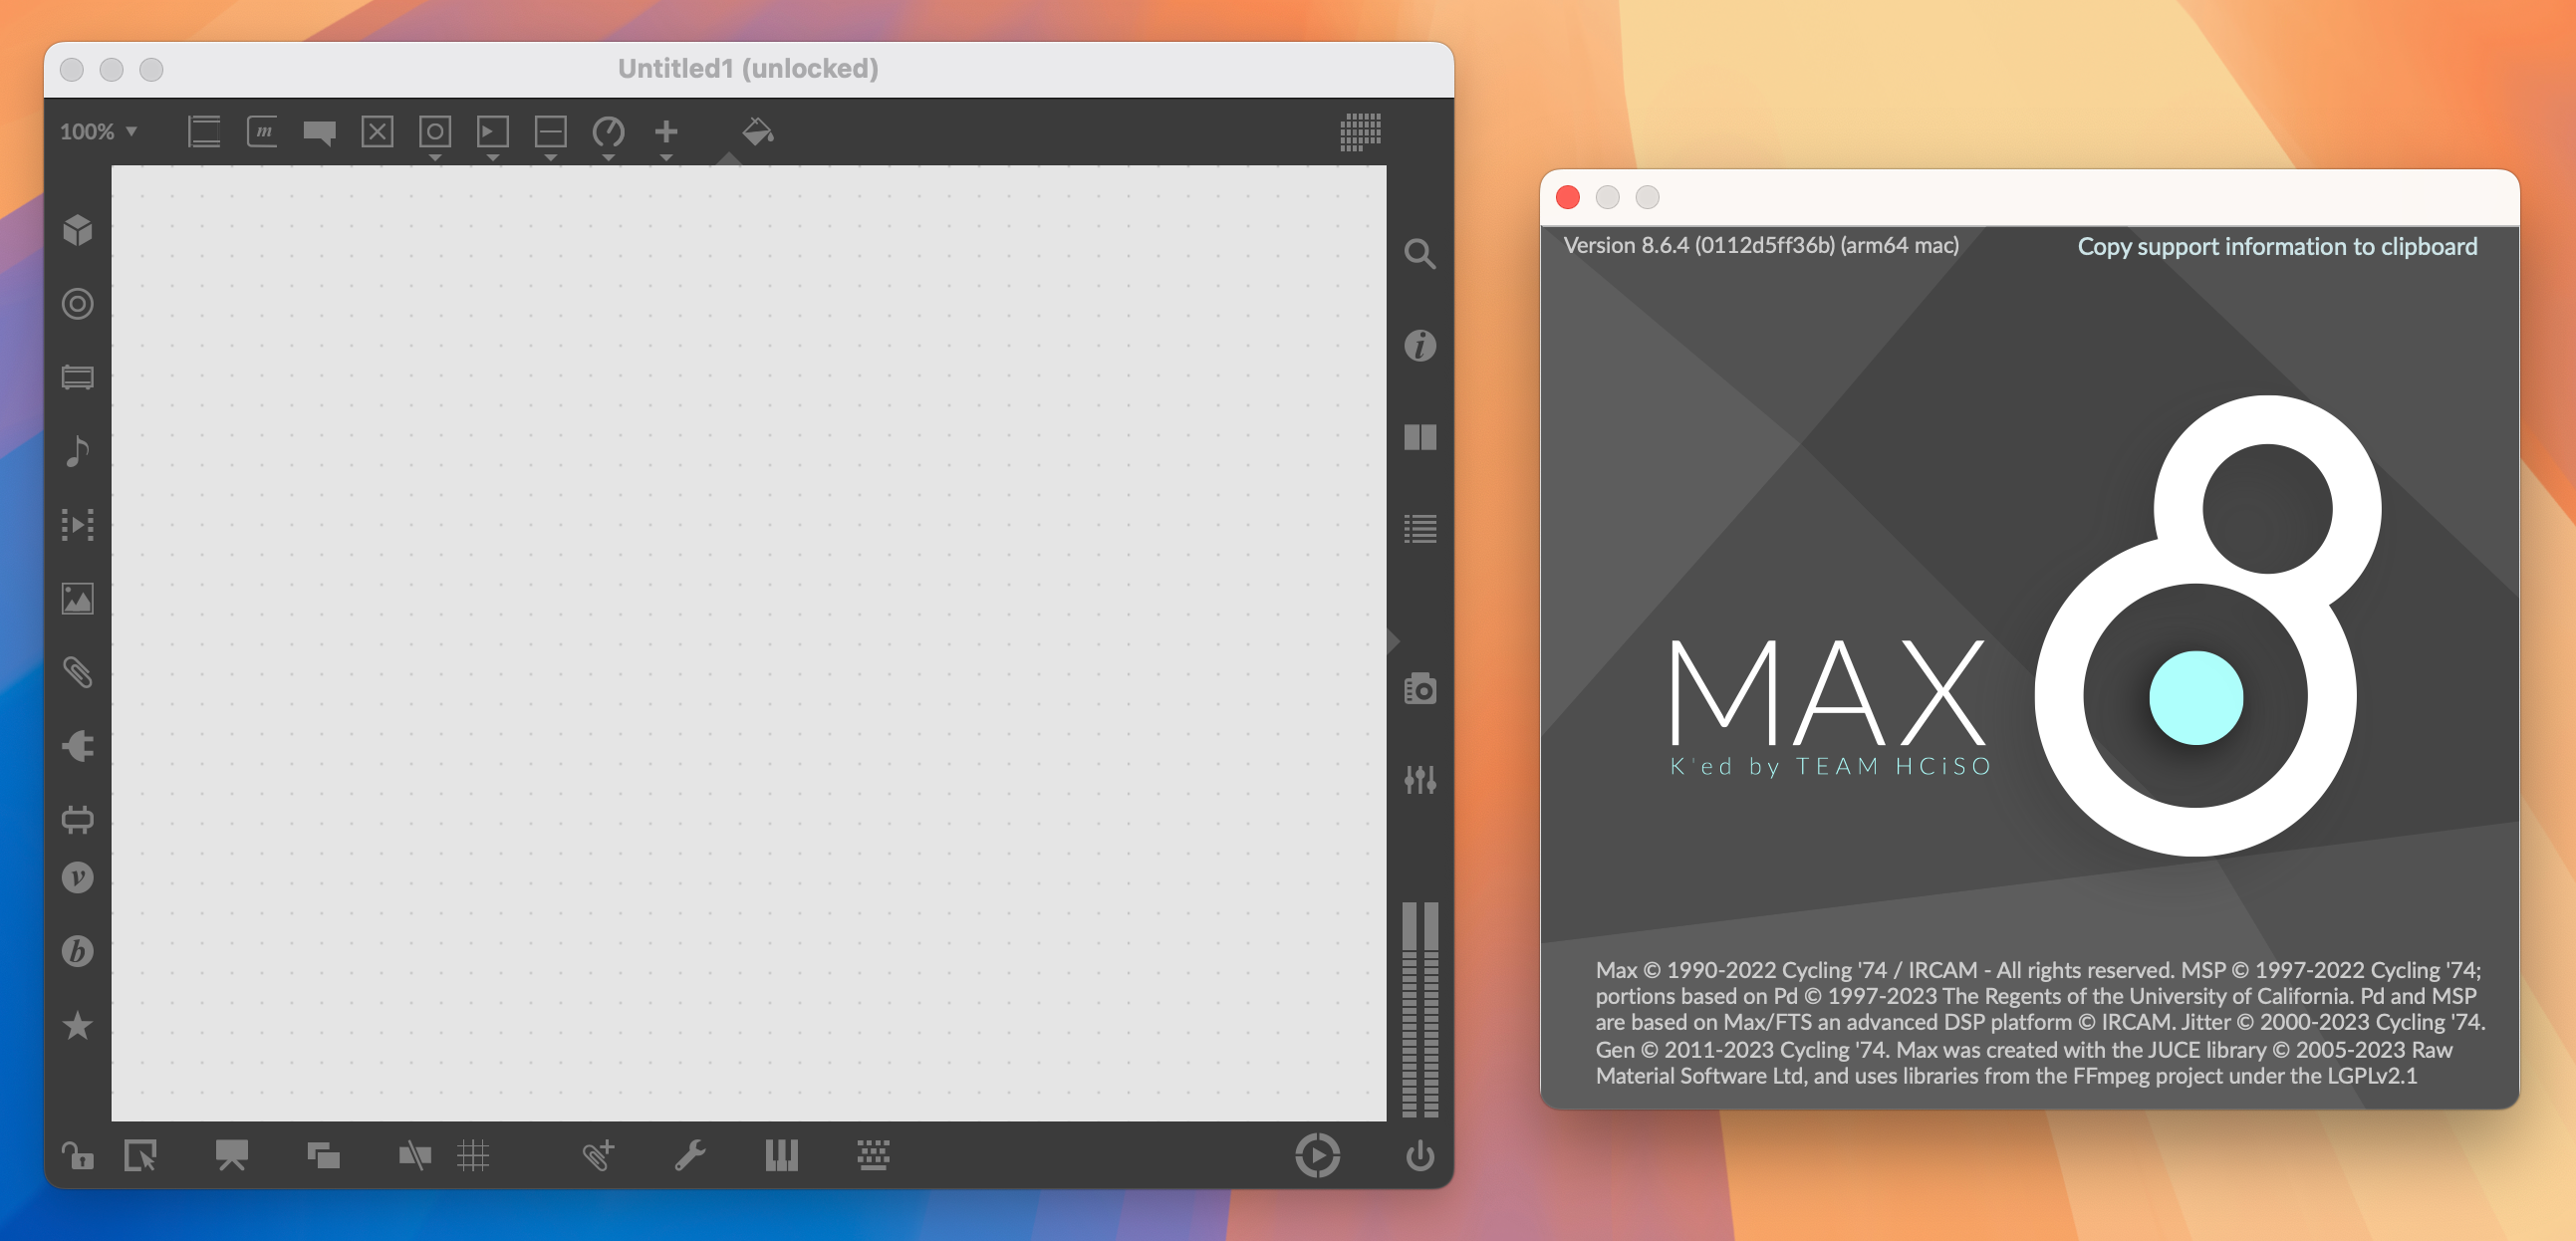Click the Untitled1 (unlocked) window title bar
The height and width of the screenshot is (1241, 2576).
[748, 68]
